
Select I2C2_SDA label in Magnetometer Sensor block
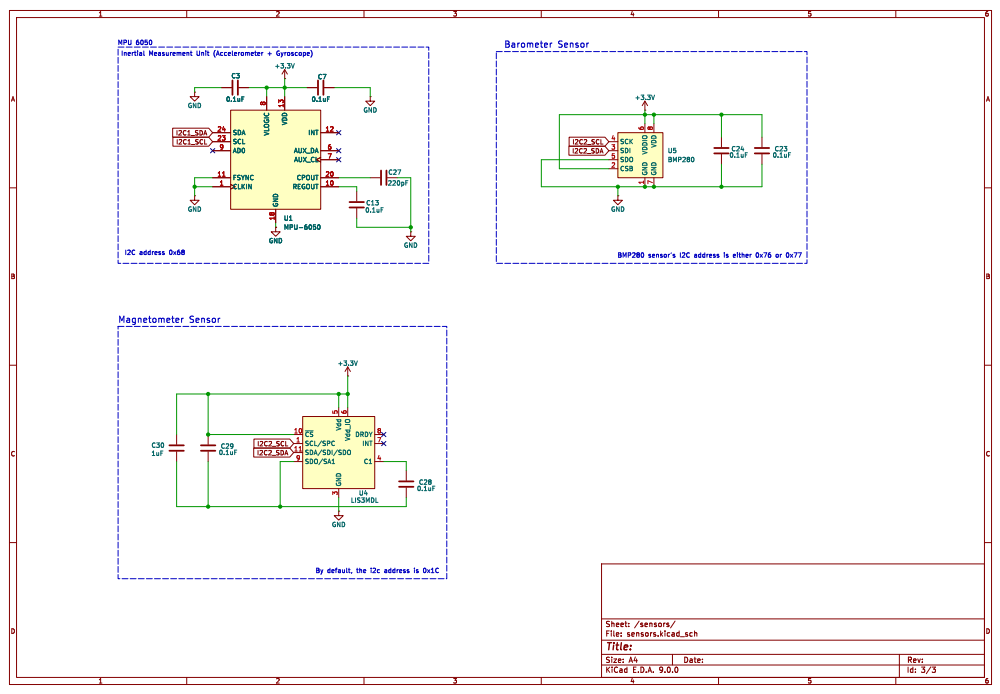click(x=273, y=453)
